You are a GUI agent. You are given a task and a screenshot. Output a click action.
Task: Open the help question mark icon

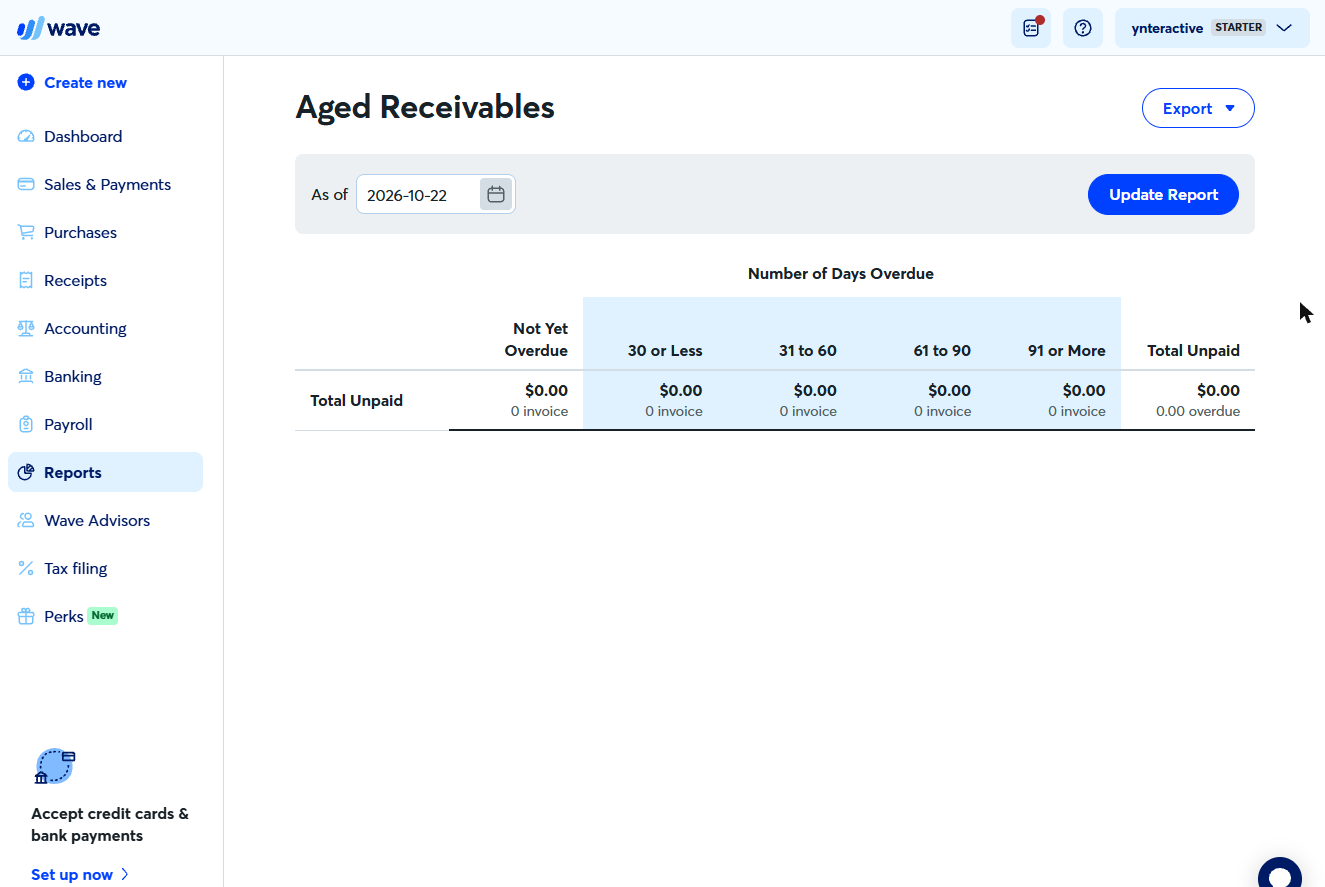pyautogui.click(x=1082, y=28)
